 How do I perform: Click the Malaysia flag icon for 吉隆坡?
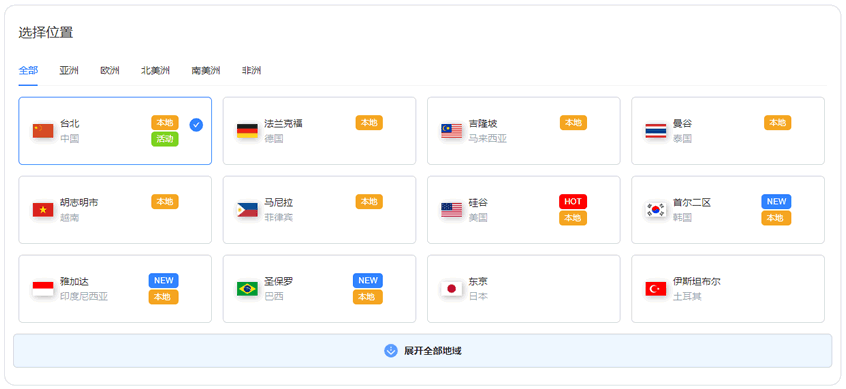452,131
